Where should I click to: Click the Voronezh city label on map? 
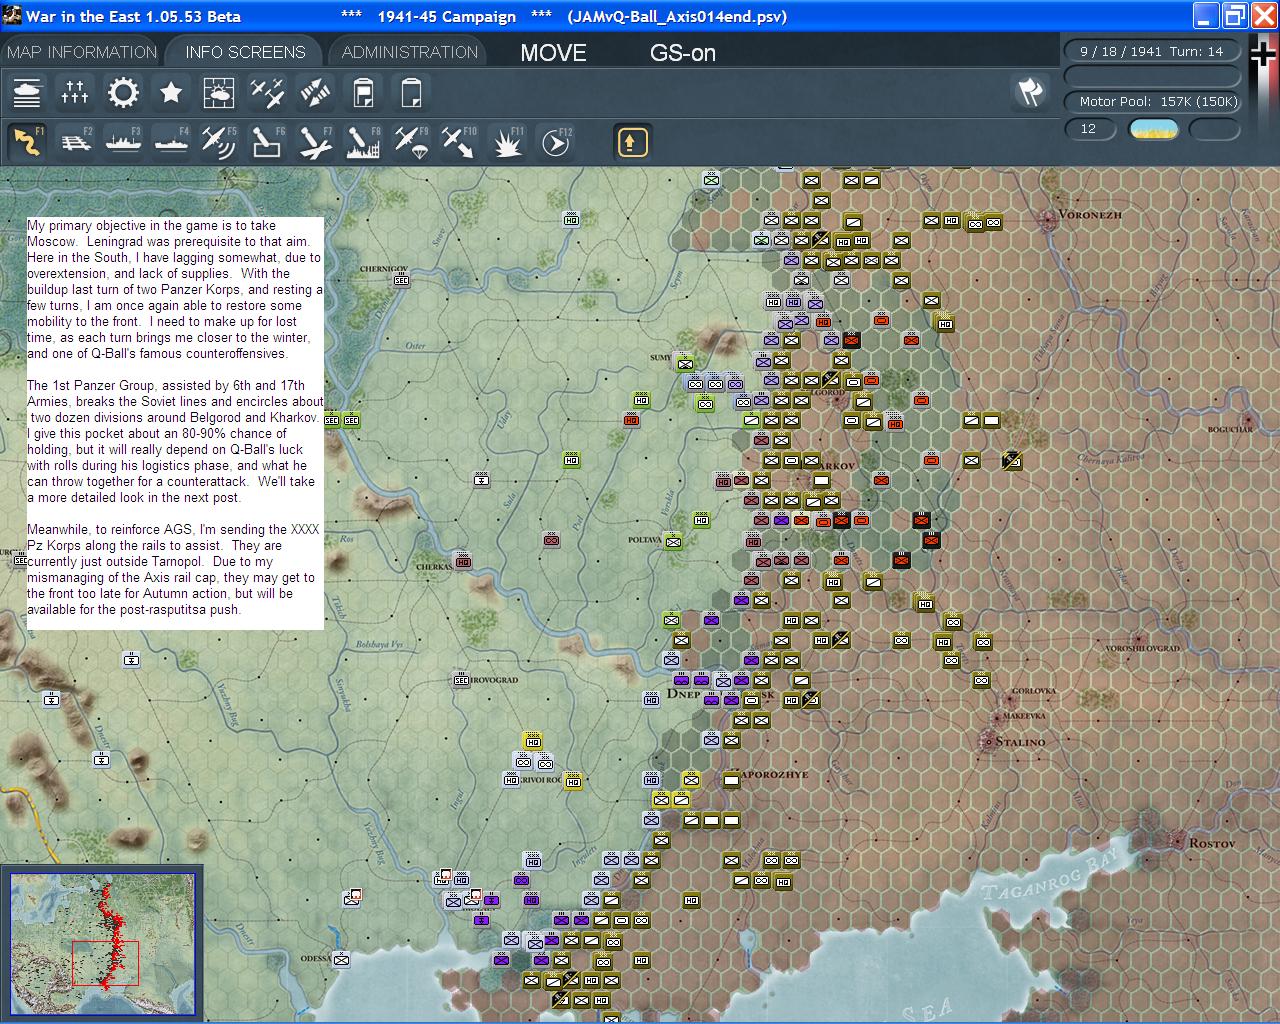(1090, 215)
